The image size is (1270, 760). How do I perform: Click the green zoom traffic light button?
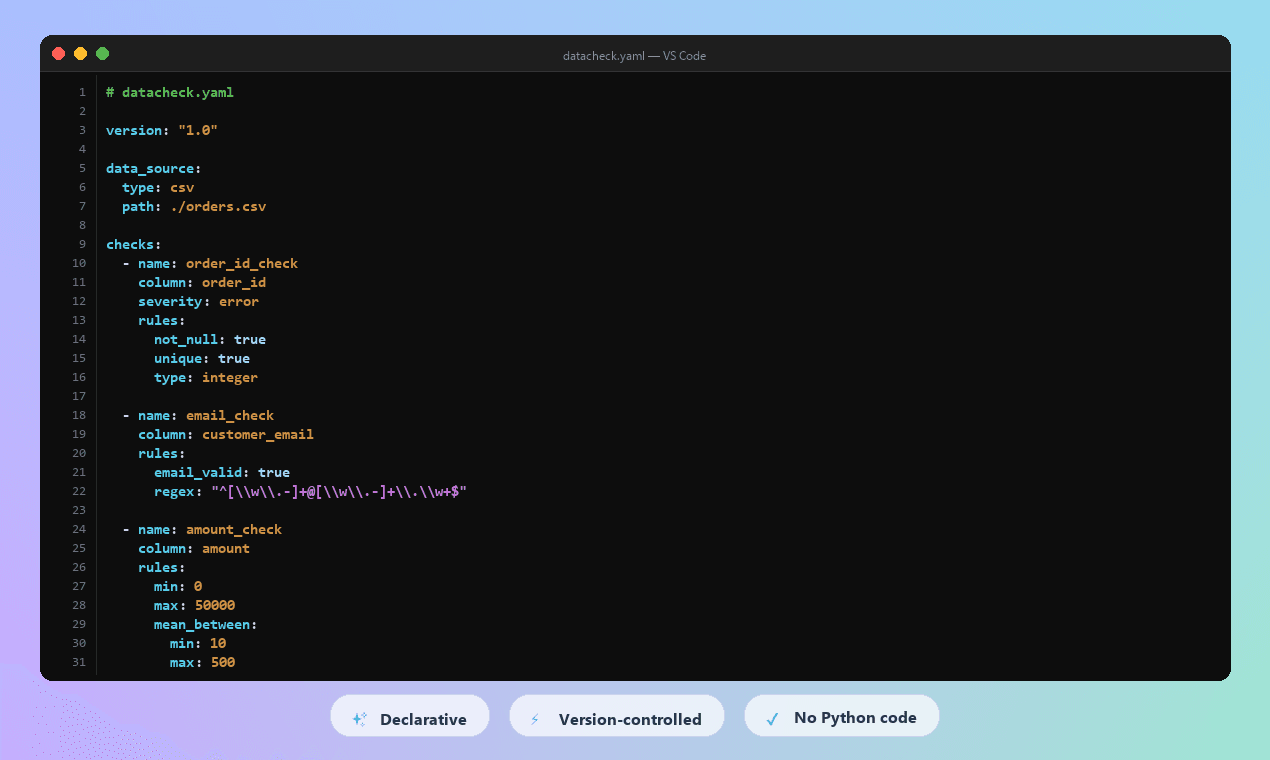click(x=102, y=54)
